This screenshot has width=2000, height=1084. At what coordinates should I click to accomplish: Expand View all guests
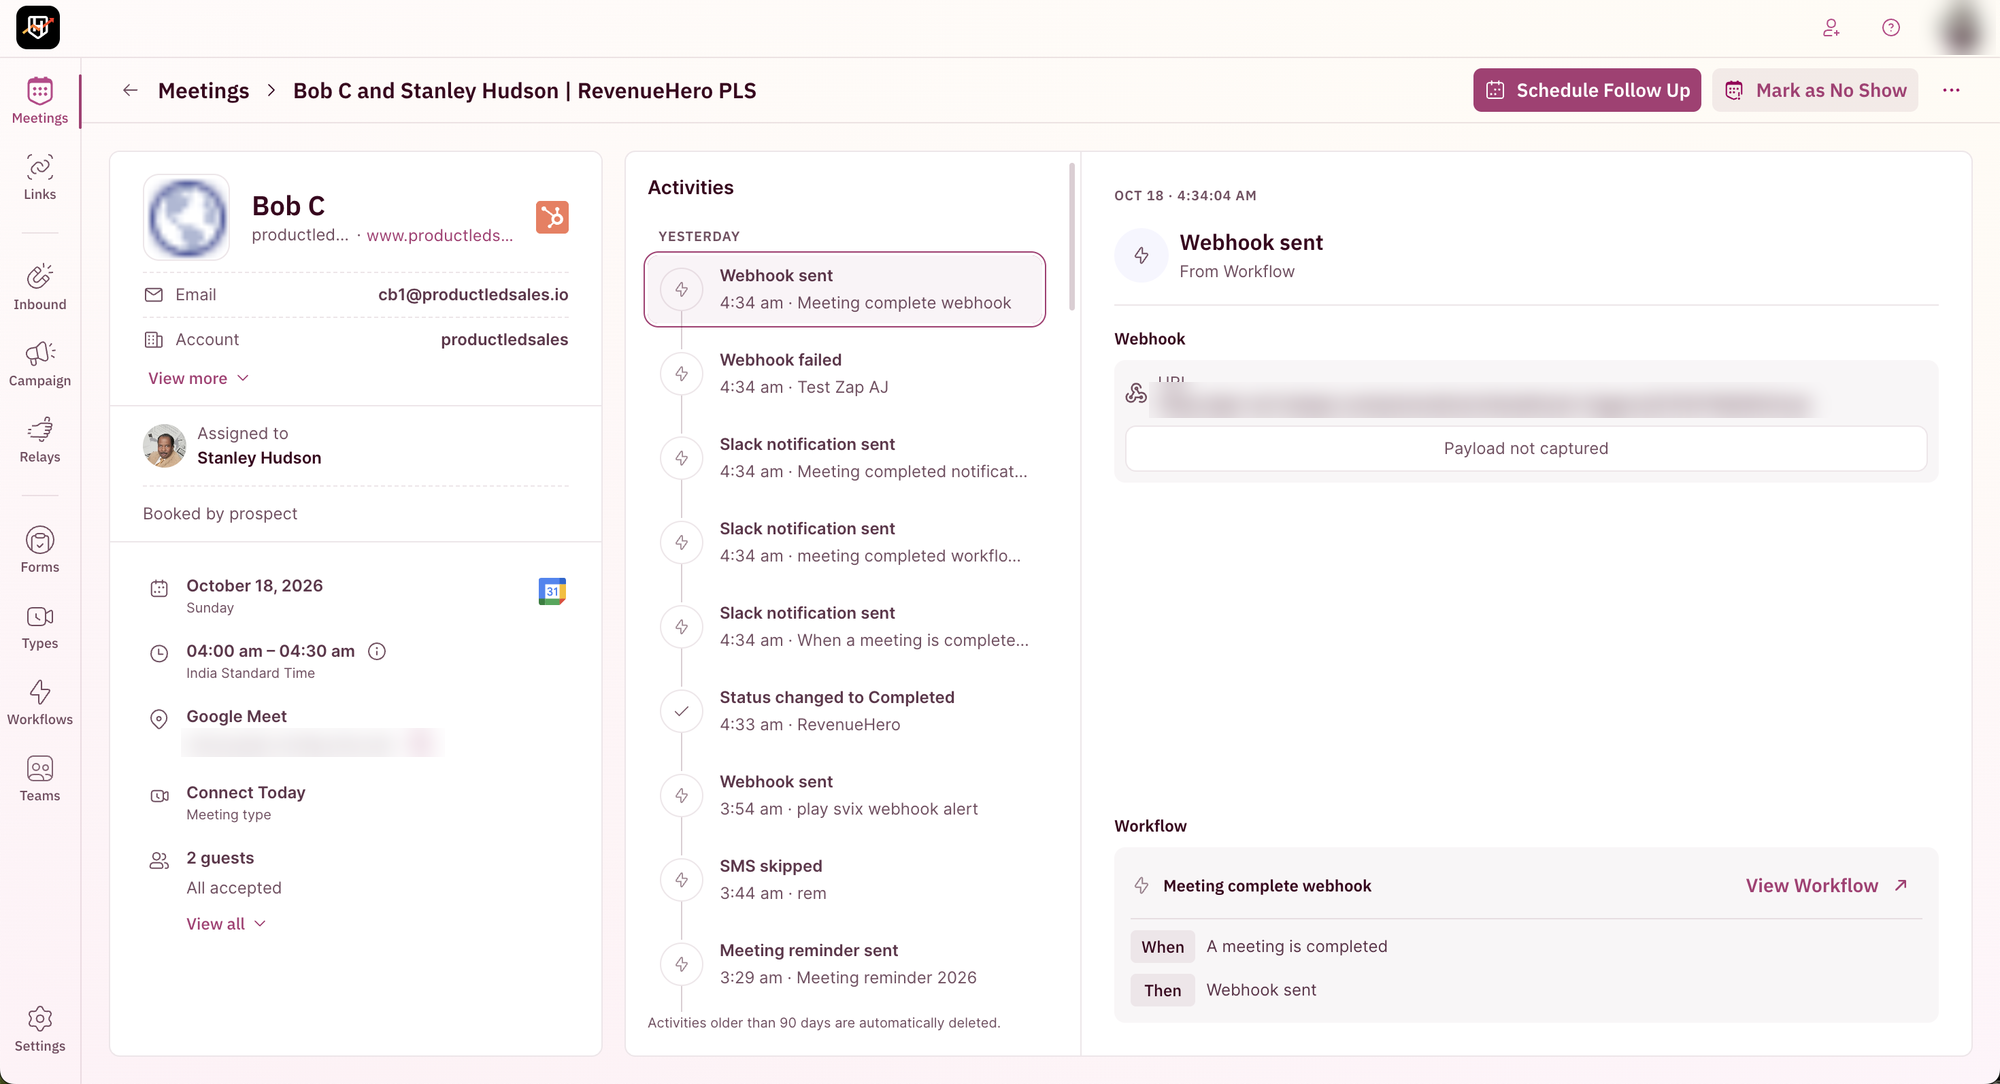226,924
